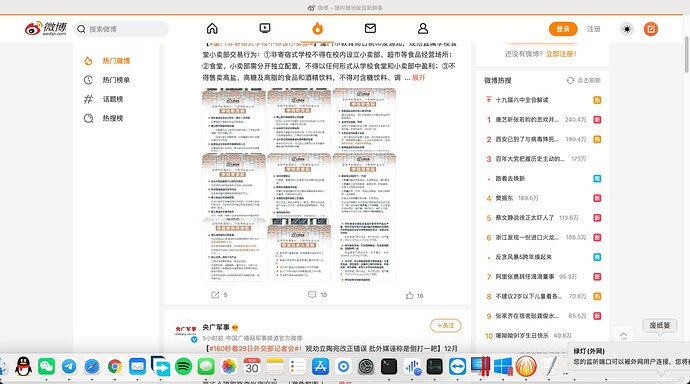Open the profile person icon
Screen dimensions: 690x384
tap(423, 29)
